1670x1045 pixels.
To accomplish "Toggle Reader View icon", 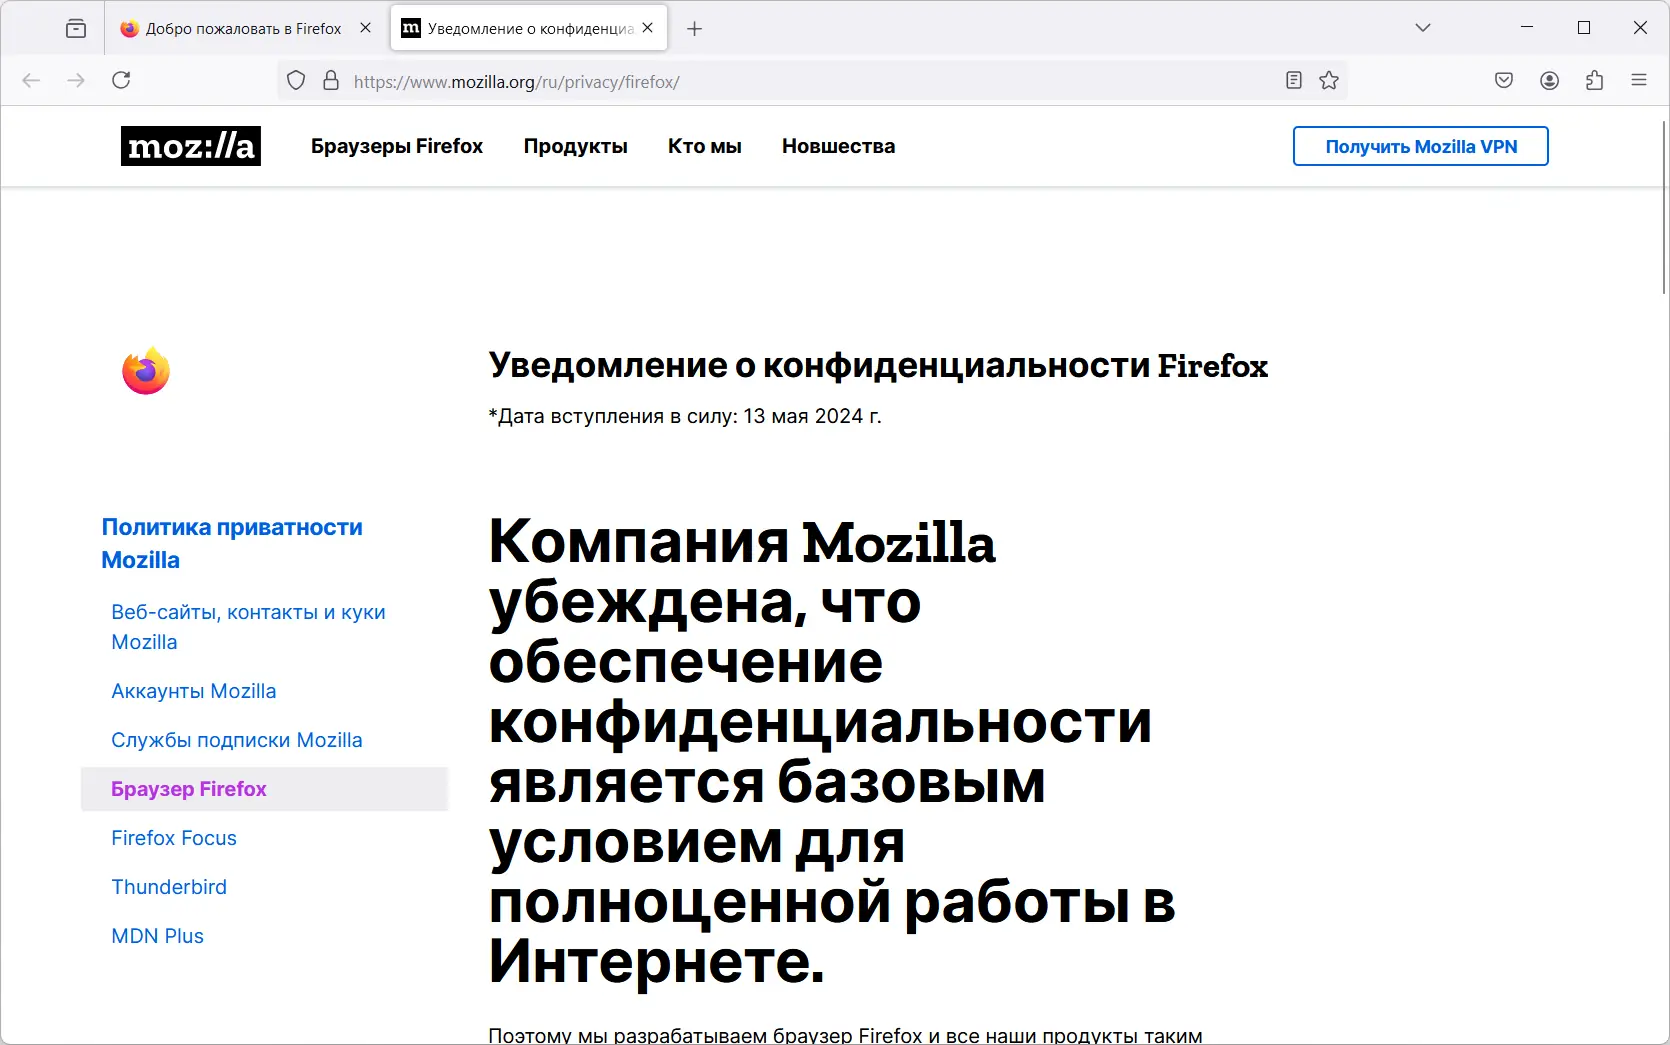I will coord(1294,81).
